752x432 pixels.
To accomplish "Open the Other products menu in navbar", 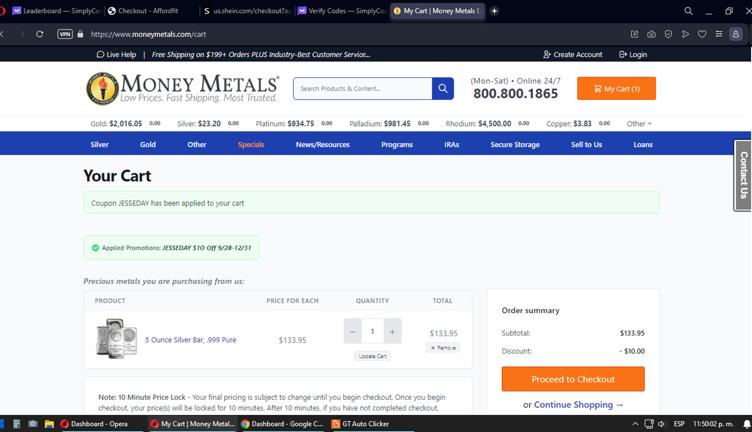I will tap(197, 144).
